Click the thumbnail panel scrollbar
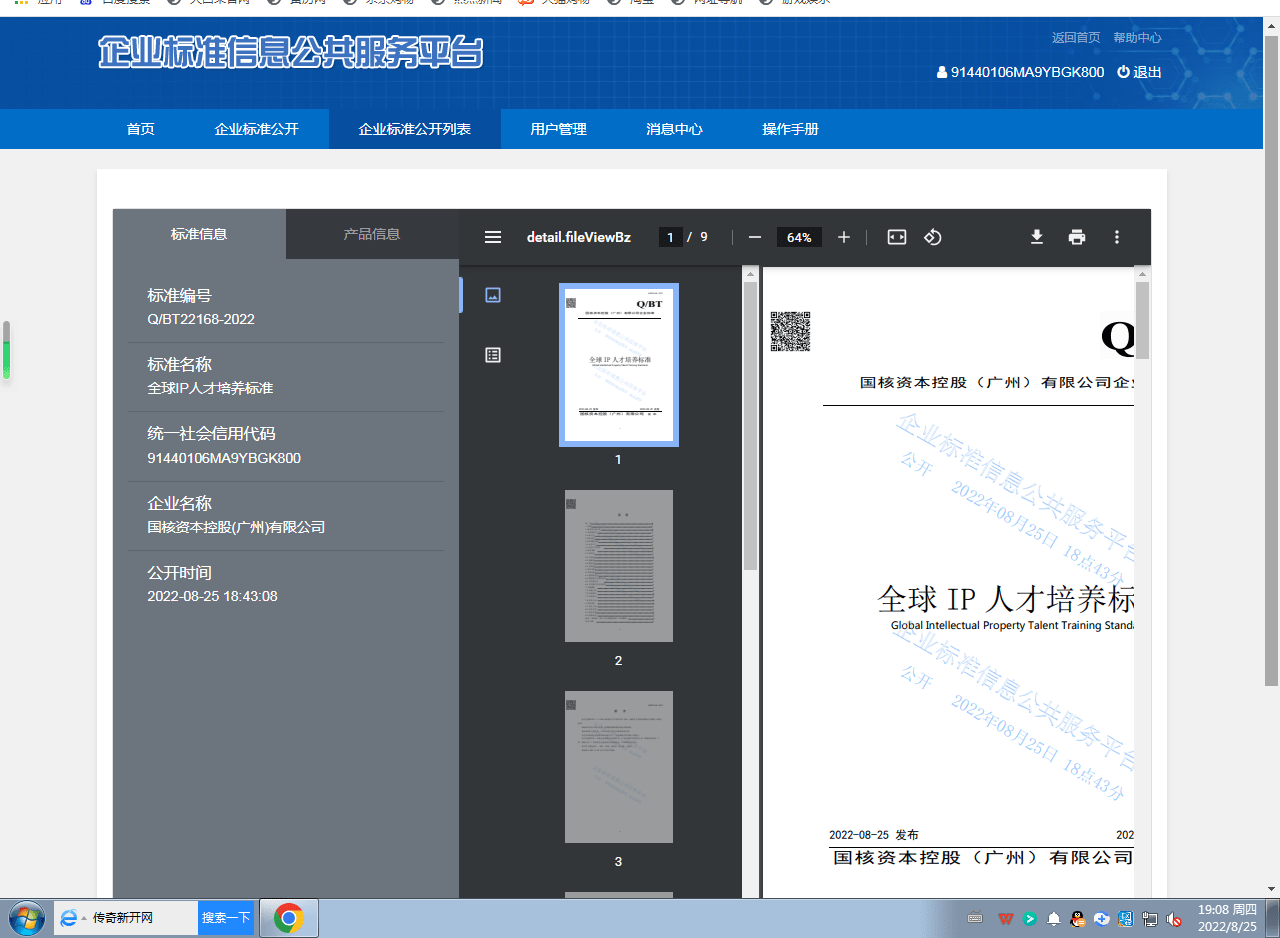Screen dimensions: 1280x938 click(x=750, y=426)
